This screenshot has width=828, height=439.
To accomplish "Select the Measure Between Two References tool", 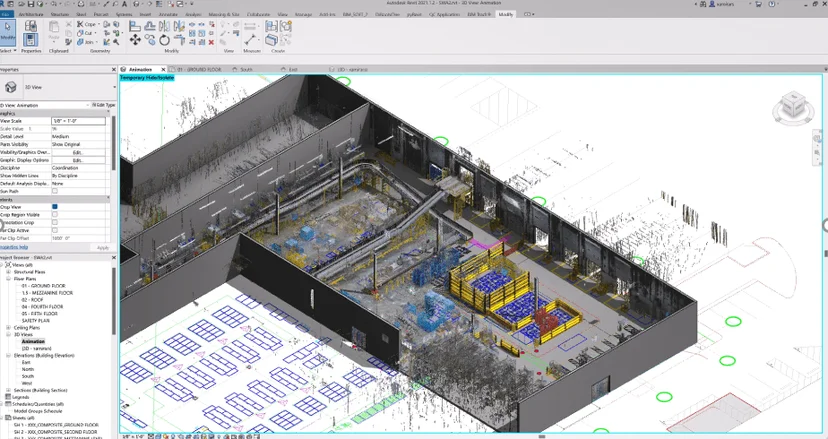I will [x=250, y=39].
